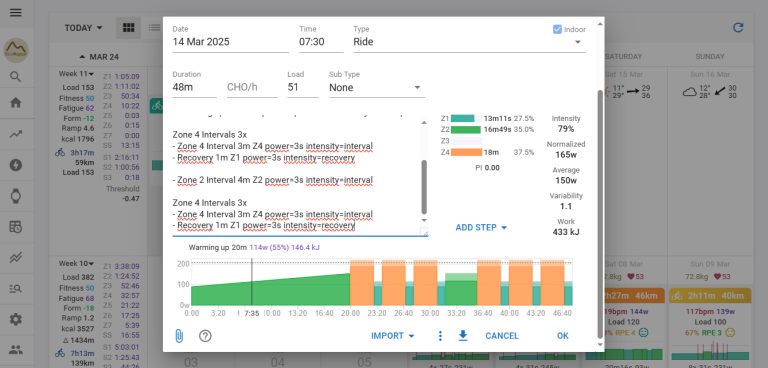Click Normalized 165w value
This screenshot has height=368, width=768.
566,155
